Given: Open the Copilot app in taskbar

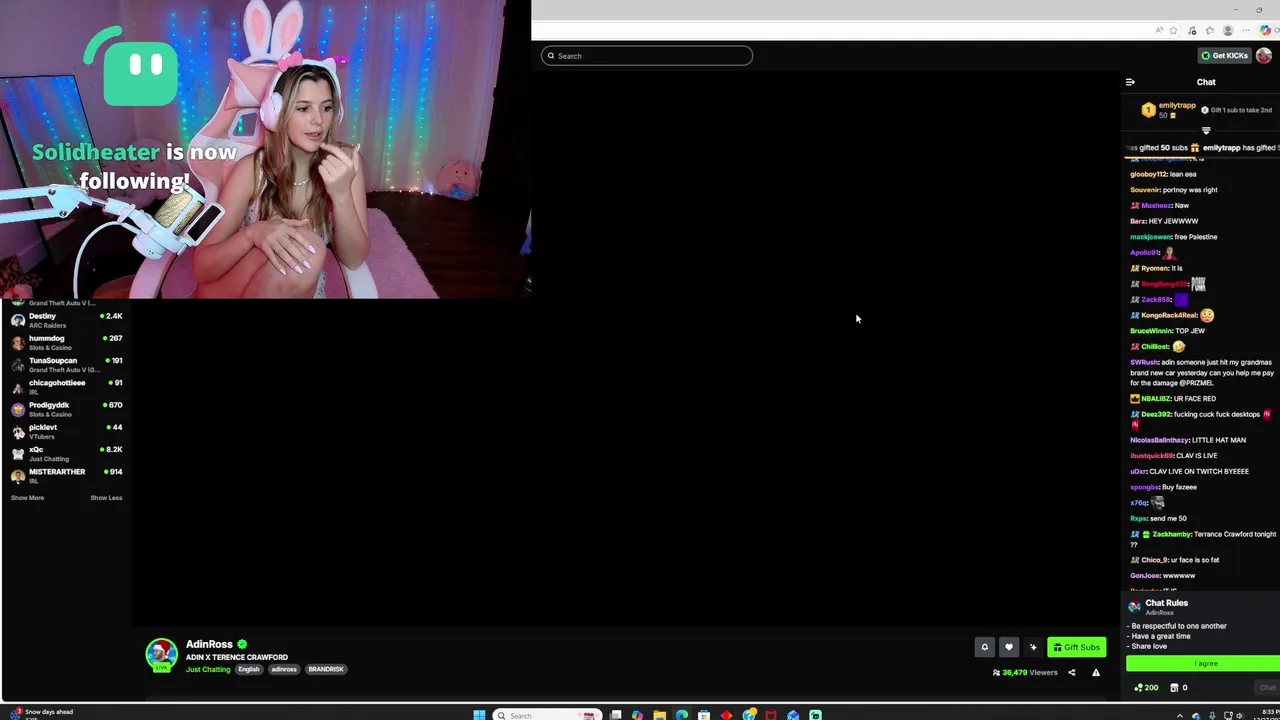Looking at the screenshot, I should [x=637, y=715].
